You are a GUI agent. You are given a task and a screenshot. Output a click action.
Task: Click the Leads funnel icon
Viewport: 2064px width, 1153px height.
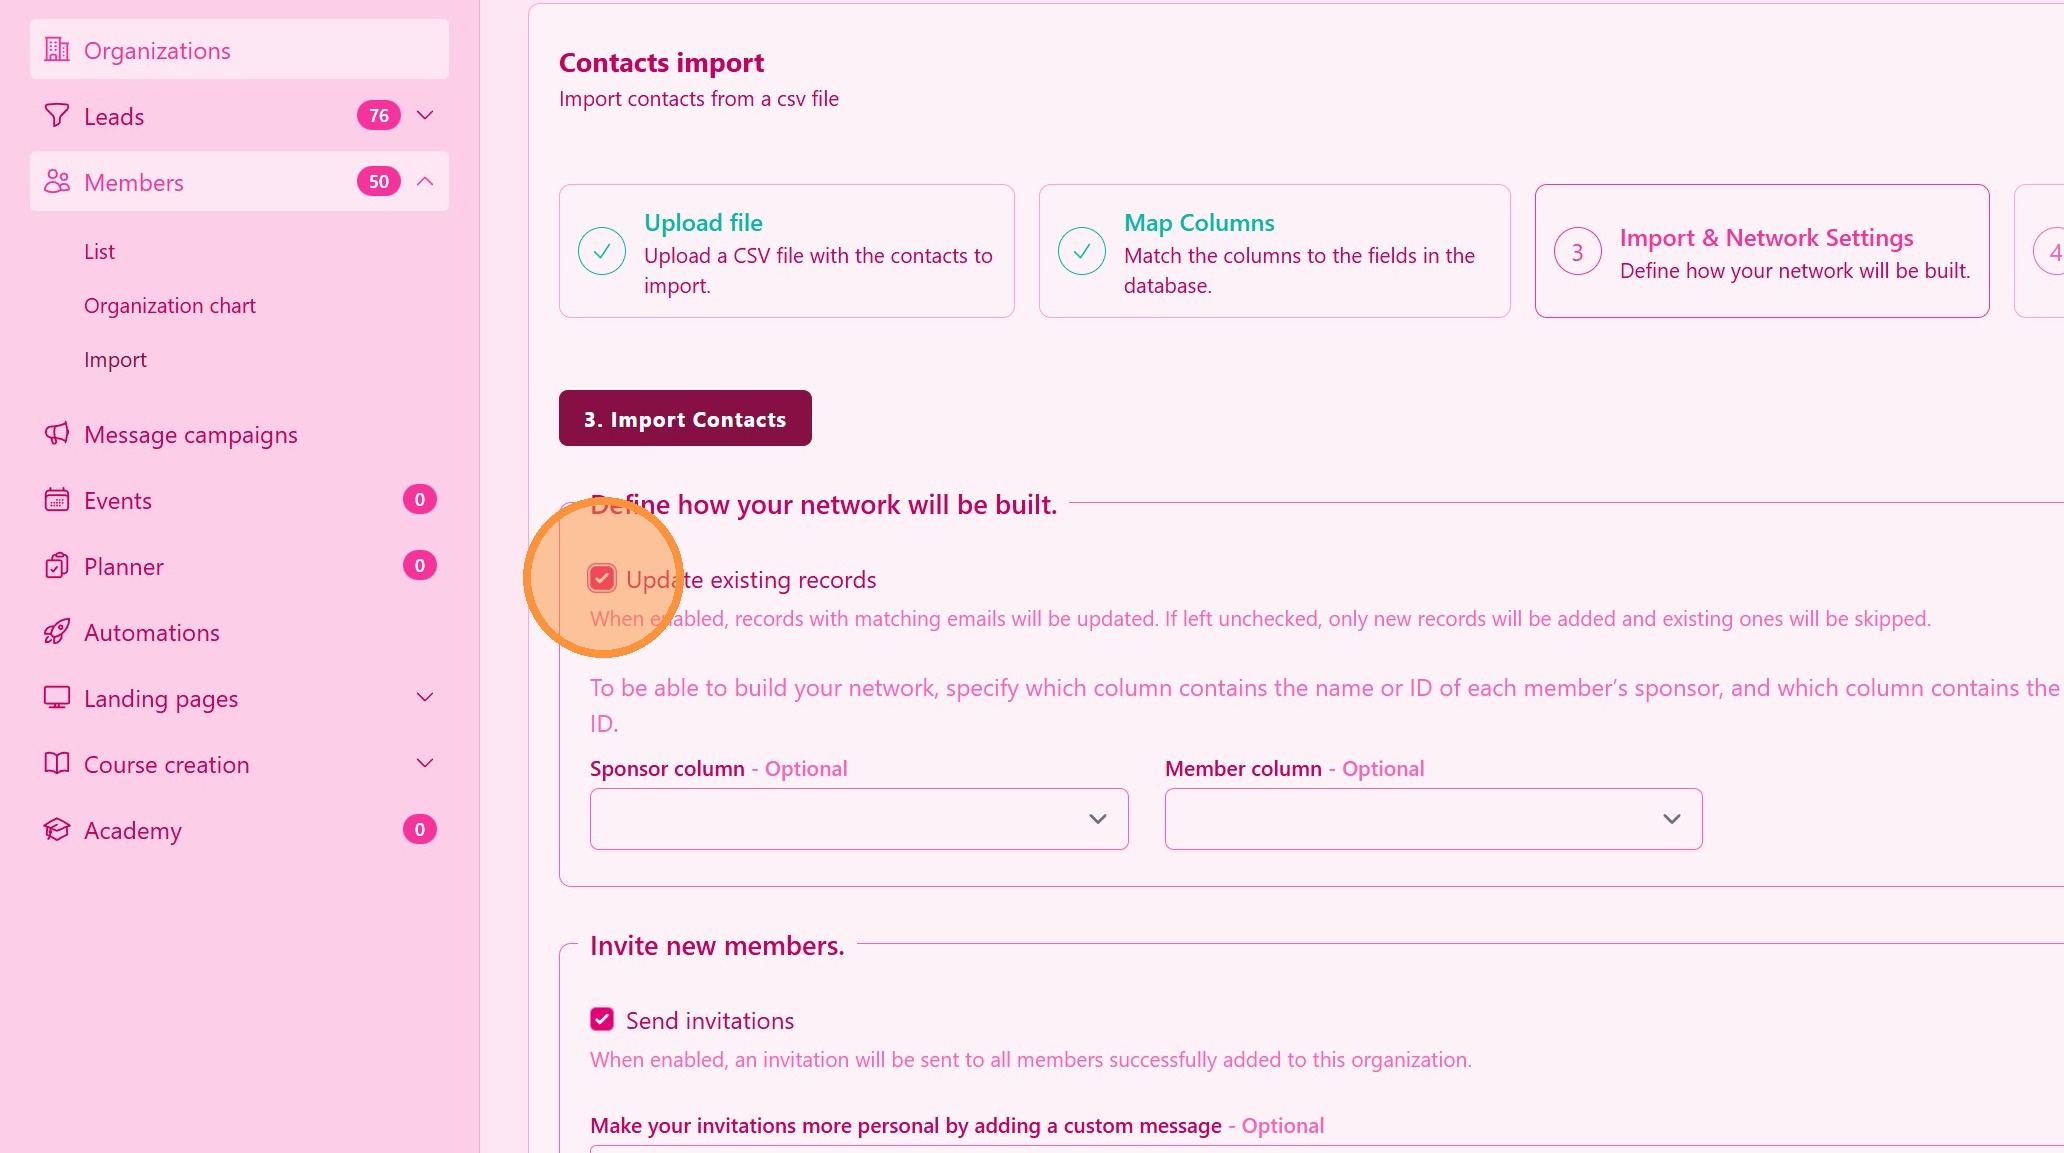[57, 116]
